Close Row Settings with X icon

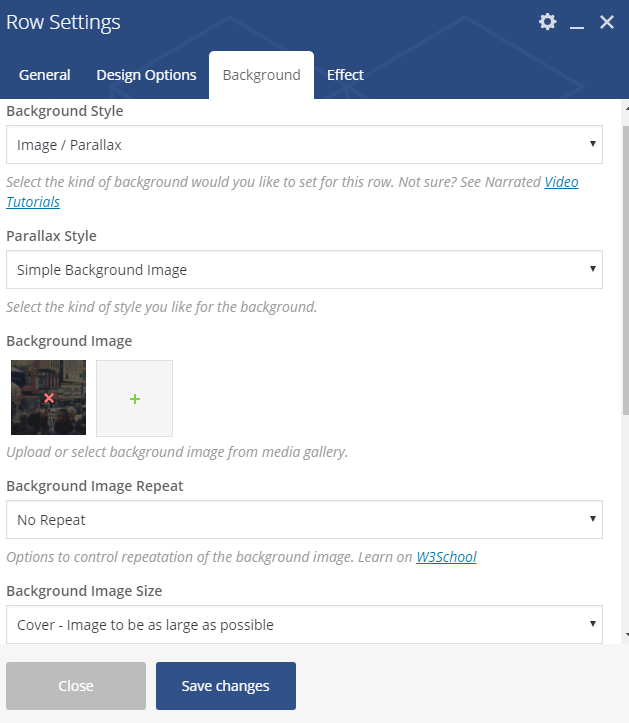(607, 22)
